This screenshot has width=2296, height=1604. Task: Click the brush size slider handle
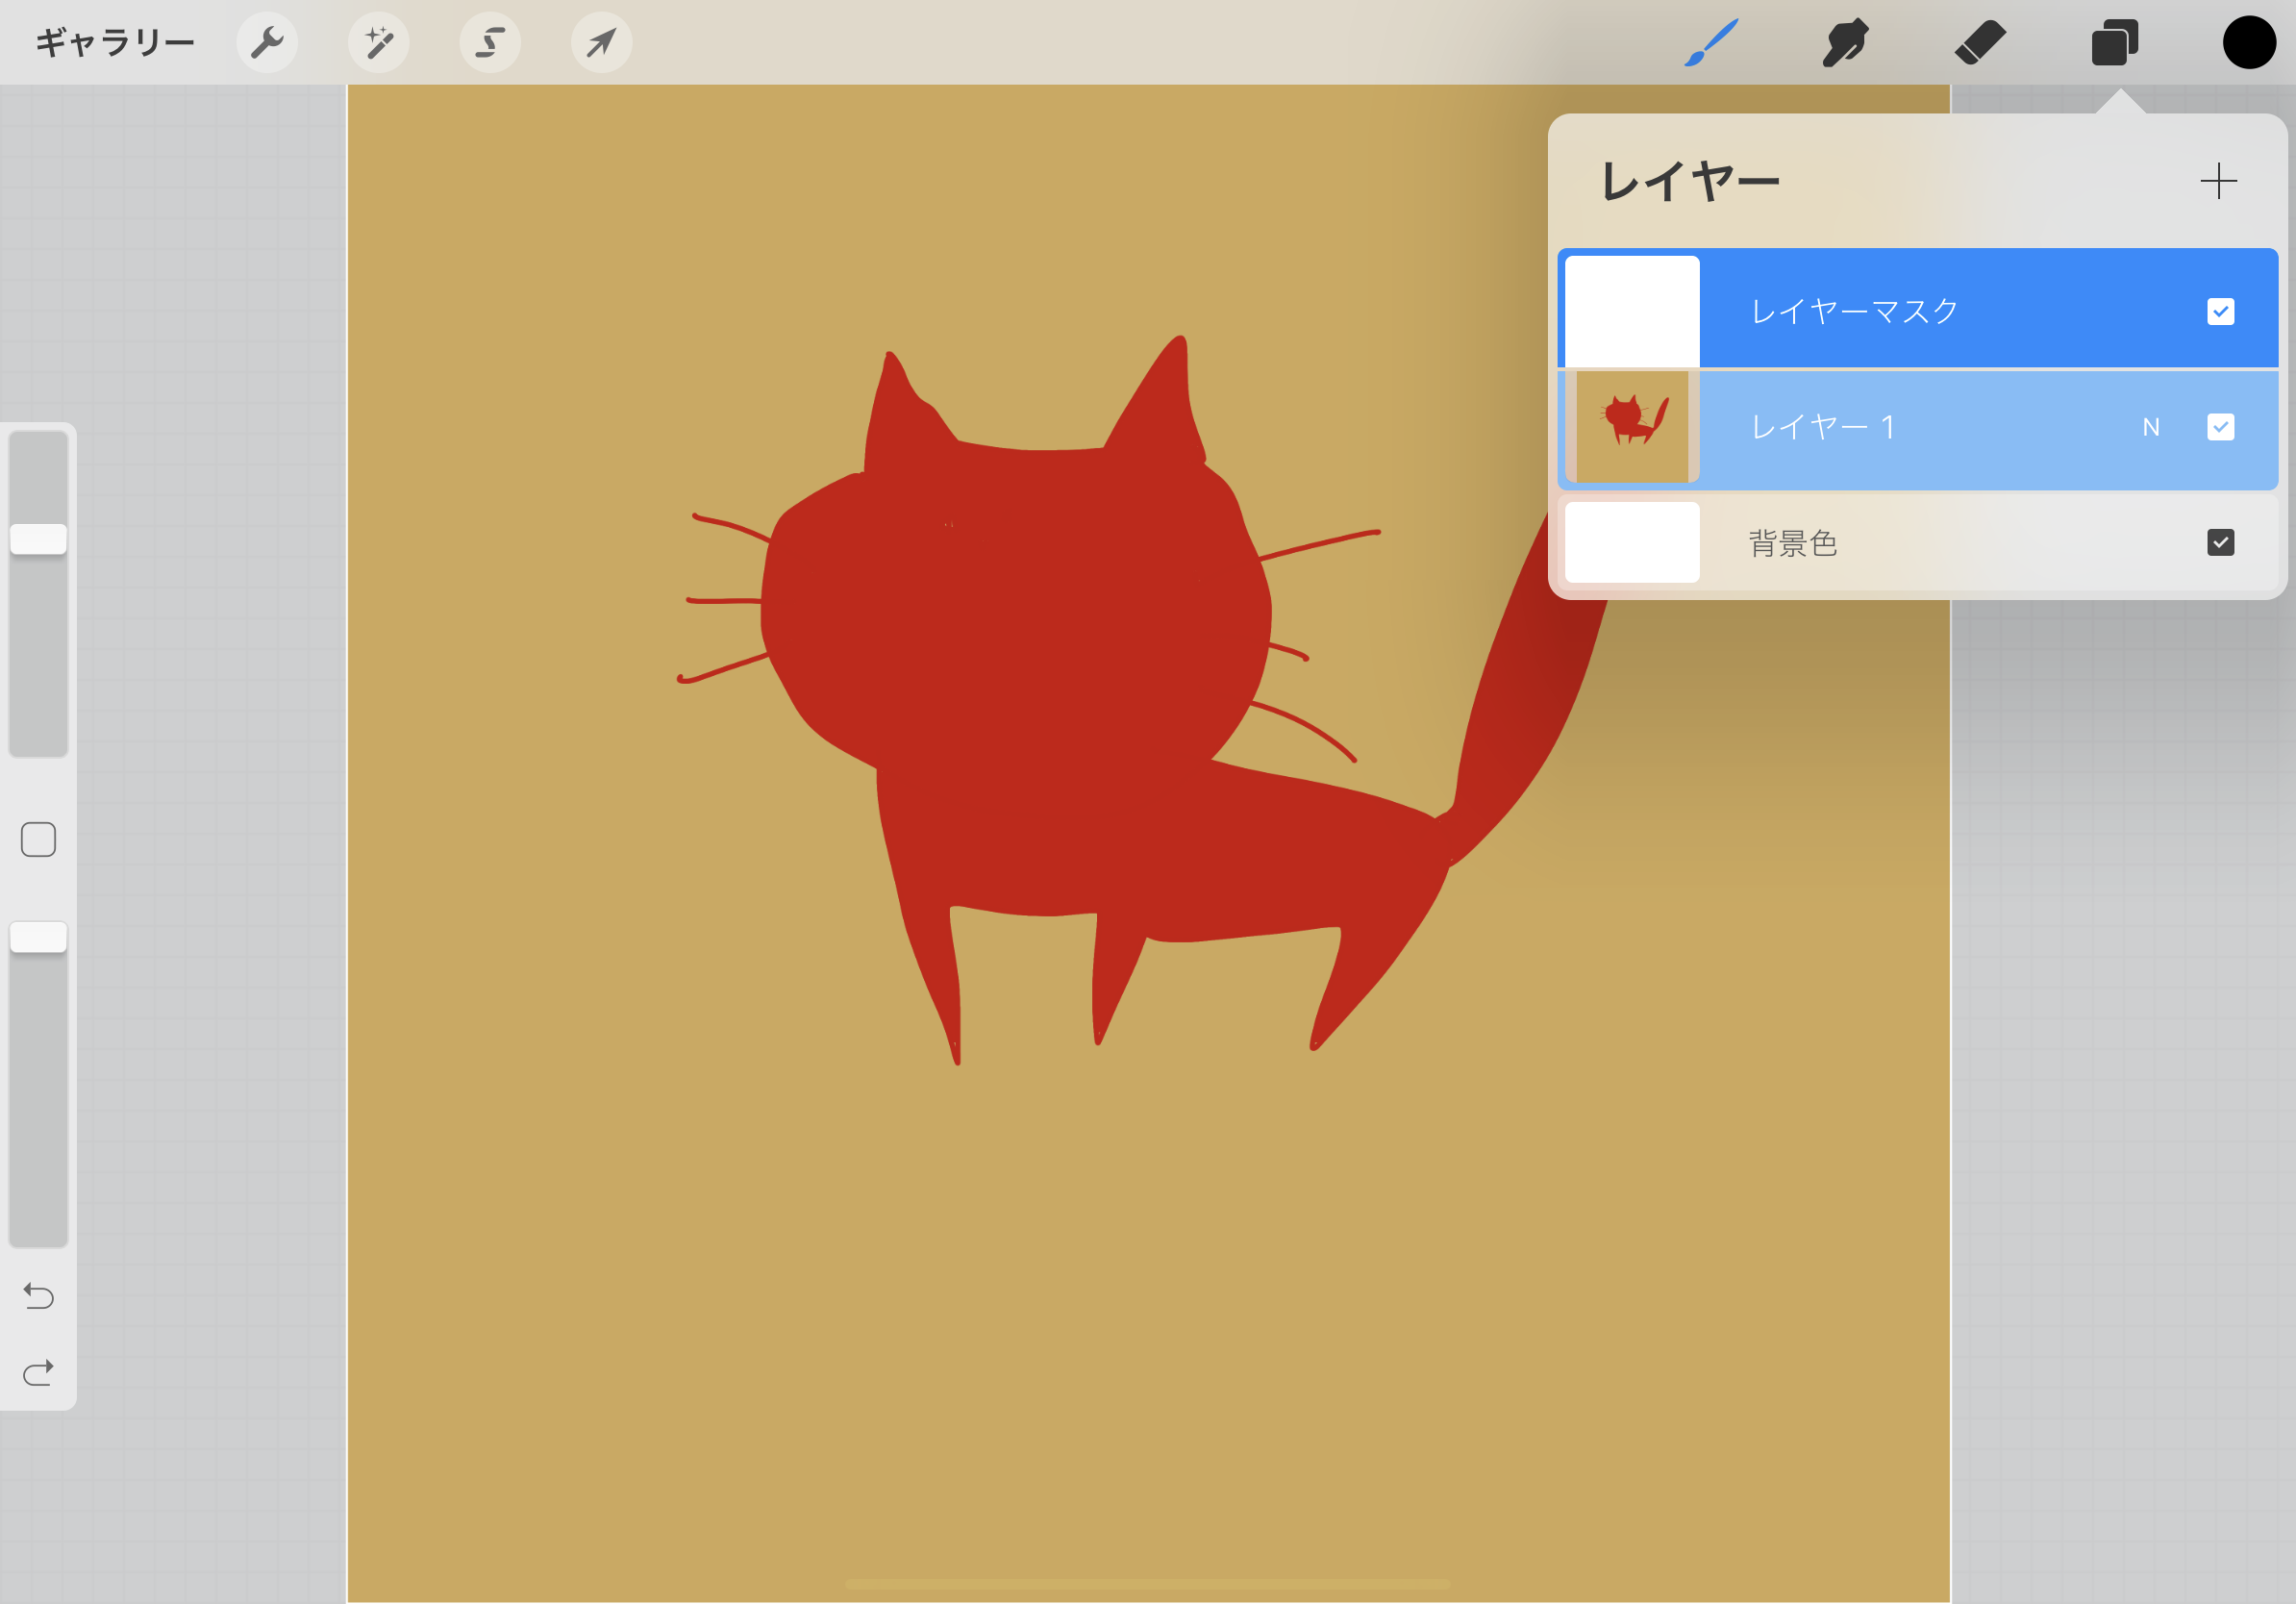(x=38, y=539)
